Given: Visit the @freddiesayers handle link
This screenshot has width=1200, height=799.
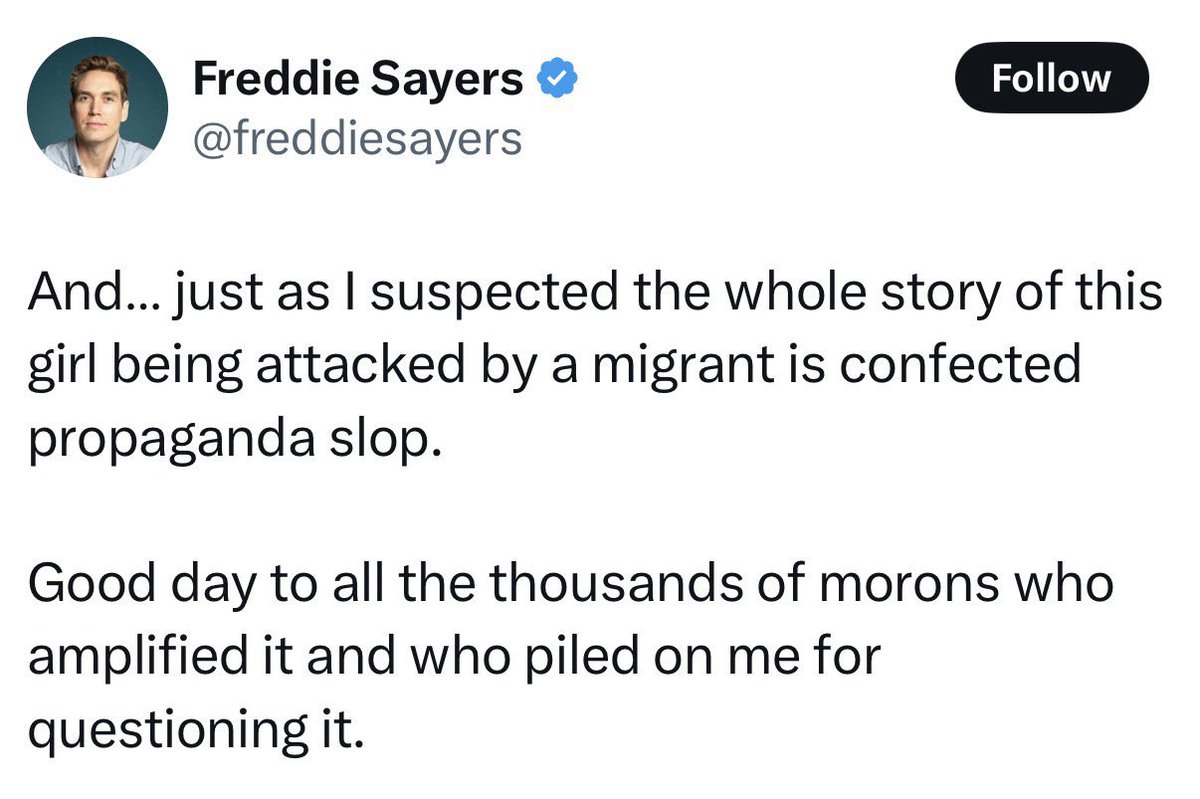Looking at the screenshot, I should pyautogui.click(x=357, y=138).
